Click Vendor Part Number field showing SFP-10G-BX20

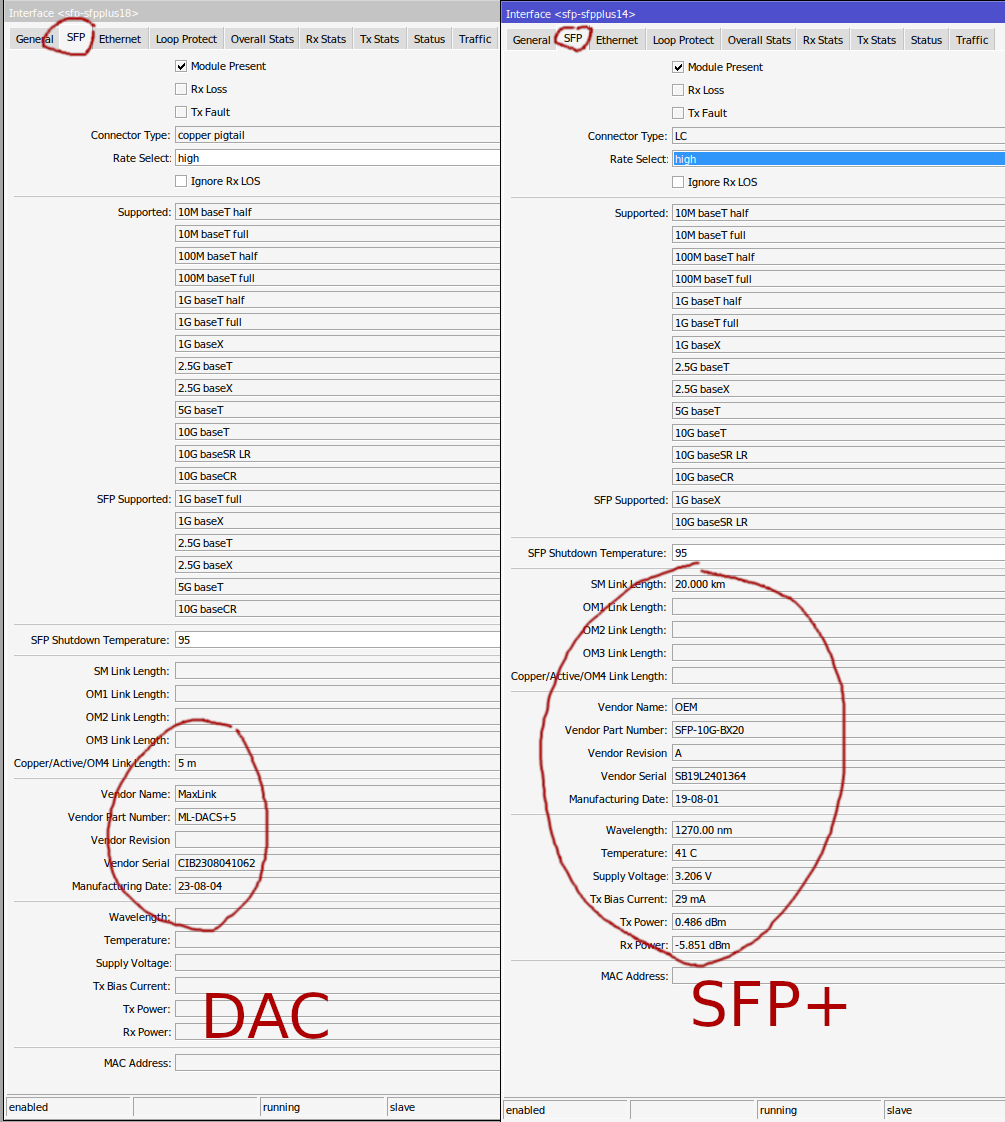pyautogui.click(x=837, y=730)
